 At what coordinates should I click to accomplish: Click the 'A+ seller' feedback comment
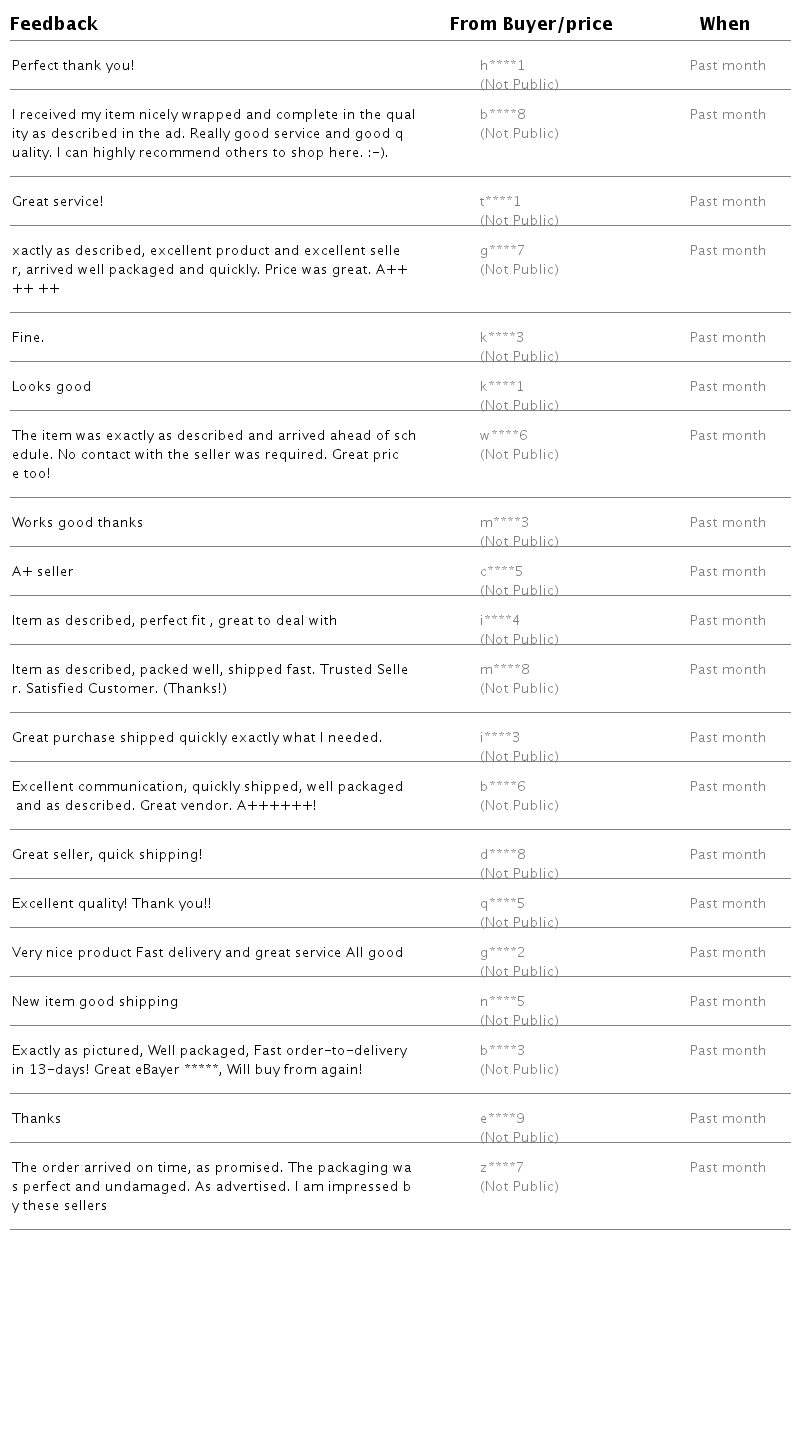(43, 572)
